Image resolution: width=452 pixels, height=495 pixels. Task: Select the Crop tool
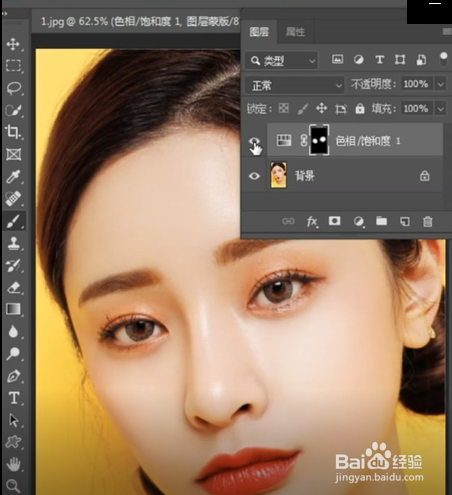tap(13, 132)
